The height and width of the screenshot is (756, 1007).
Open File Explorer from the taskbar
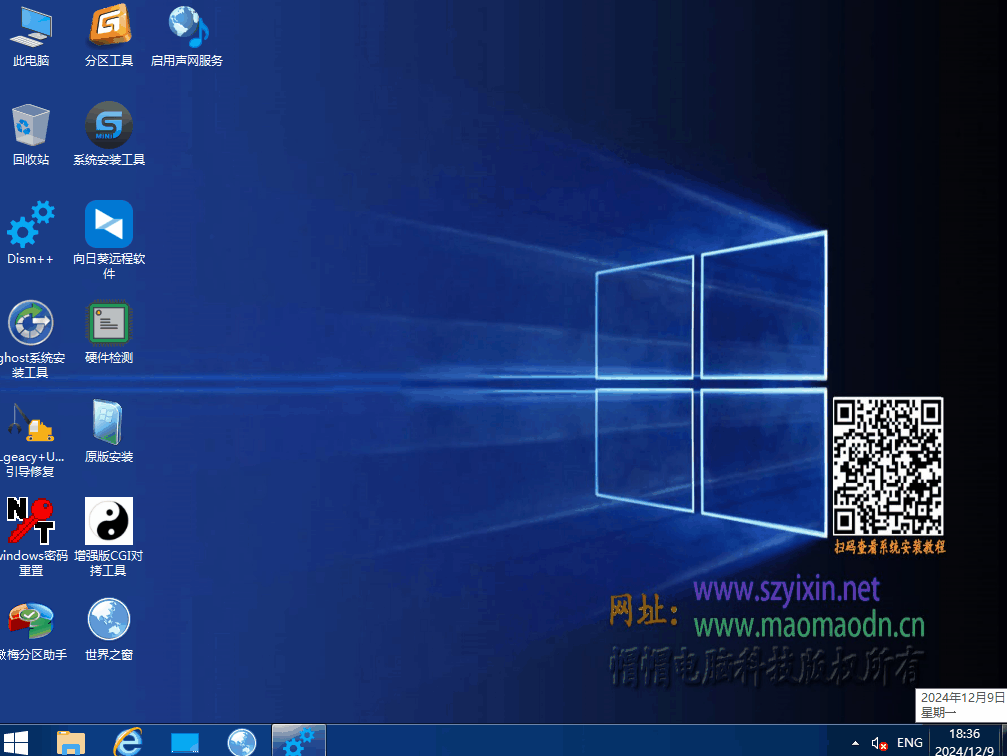click(x=71, y=742)
